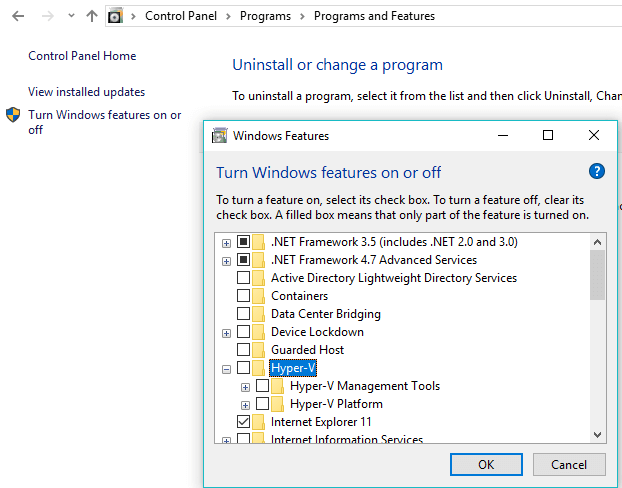Screen dimensions: 622x488
Task: Toggle the .NET Framework 3.5 checkbox
Action: pyautogui.click(x=243, y=241)
